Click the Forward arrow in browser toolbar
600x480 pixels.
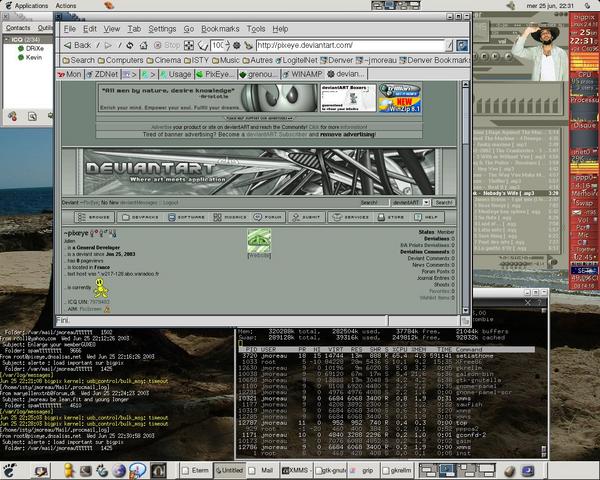coord(108,46)
